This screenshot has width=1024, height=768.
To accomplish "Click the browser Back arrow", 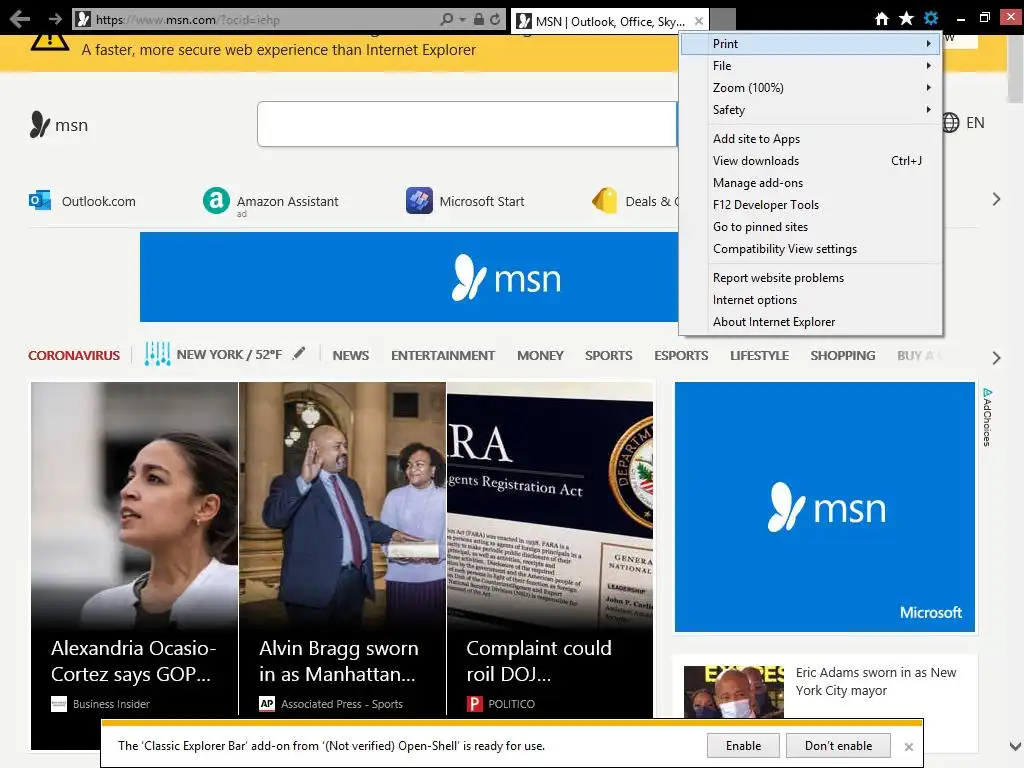I will (20, 19).
